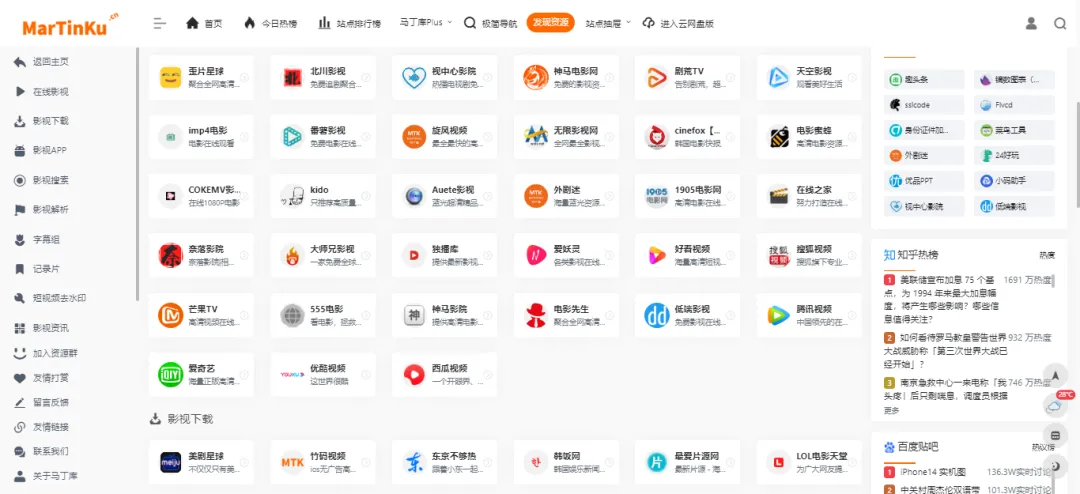The width and height of the screenshot is (1080, 494).
Task: Open 555电影 globe icon card
Action: [x=323, y=315]
